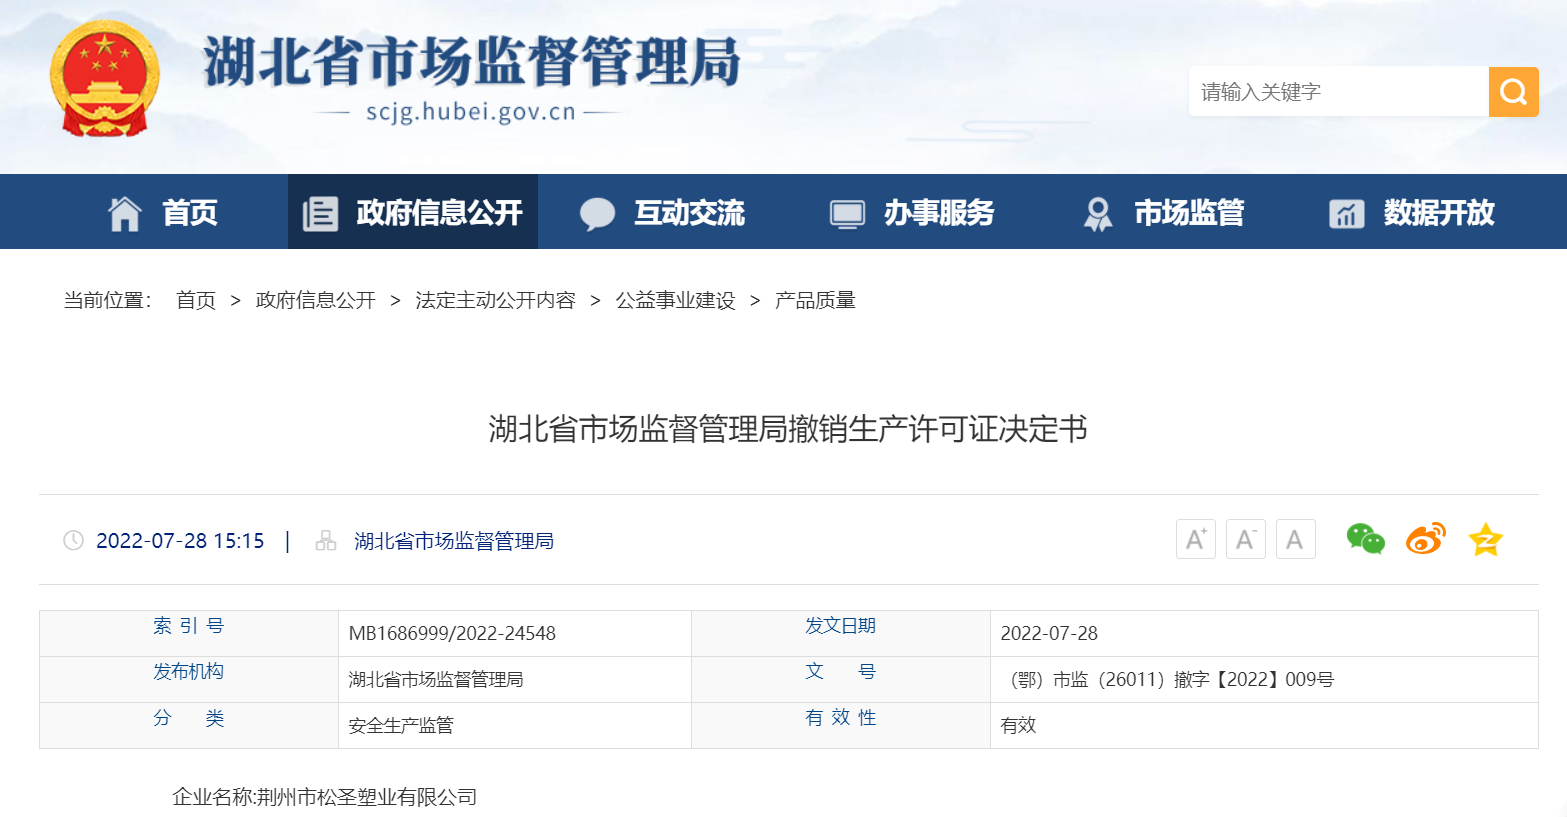This screenshot has width=1567, height=817.
Task: Click 首页 in the breadcrumb trail
Action: (196, 301)
